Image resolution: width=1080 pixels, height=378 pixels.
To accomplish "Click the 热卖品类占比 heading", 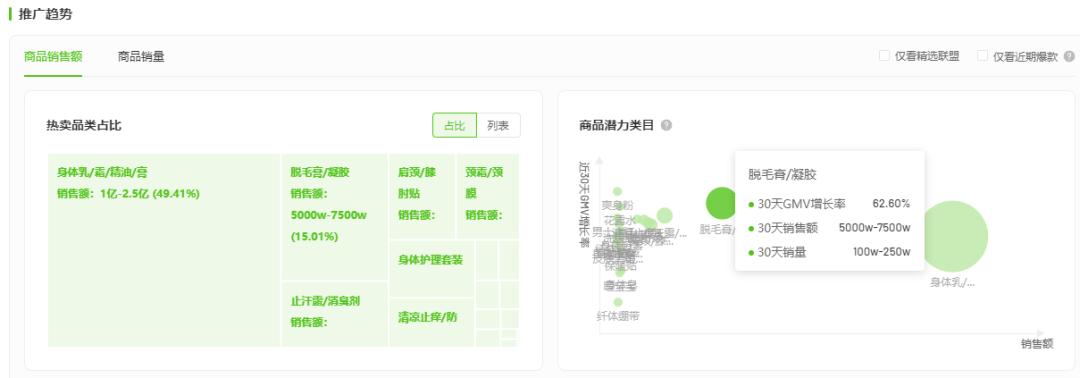I will [x=84, y=125].
